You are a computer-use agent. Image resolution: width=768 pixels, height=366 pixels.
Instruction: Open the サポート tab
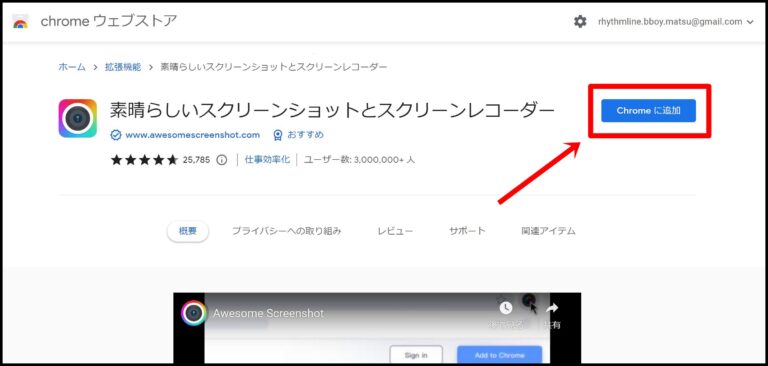point(467,231)
